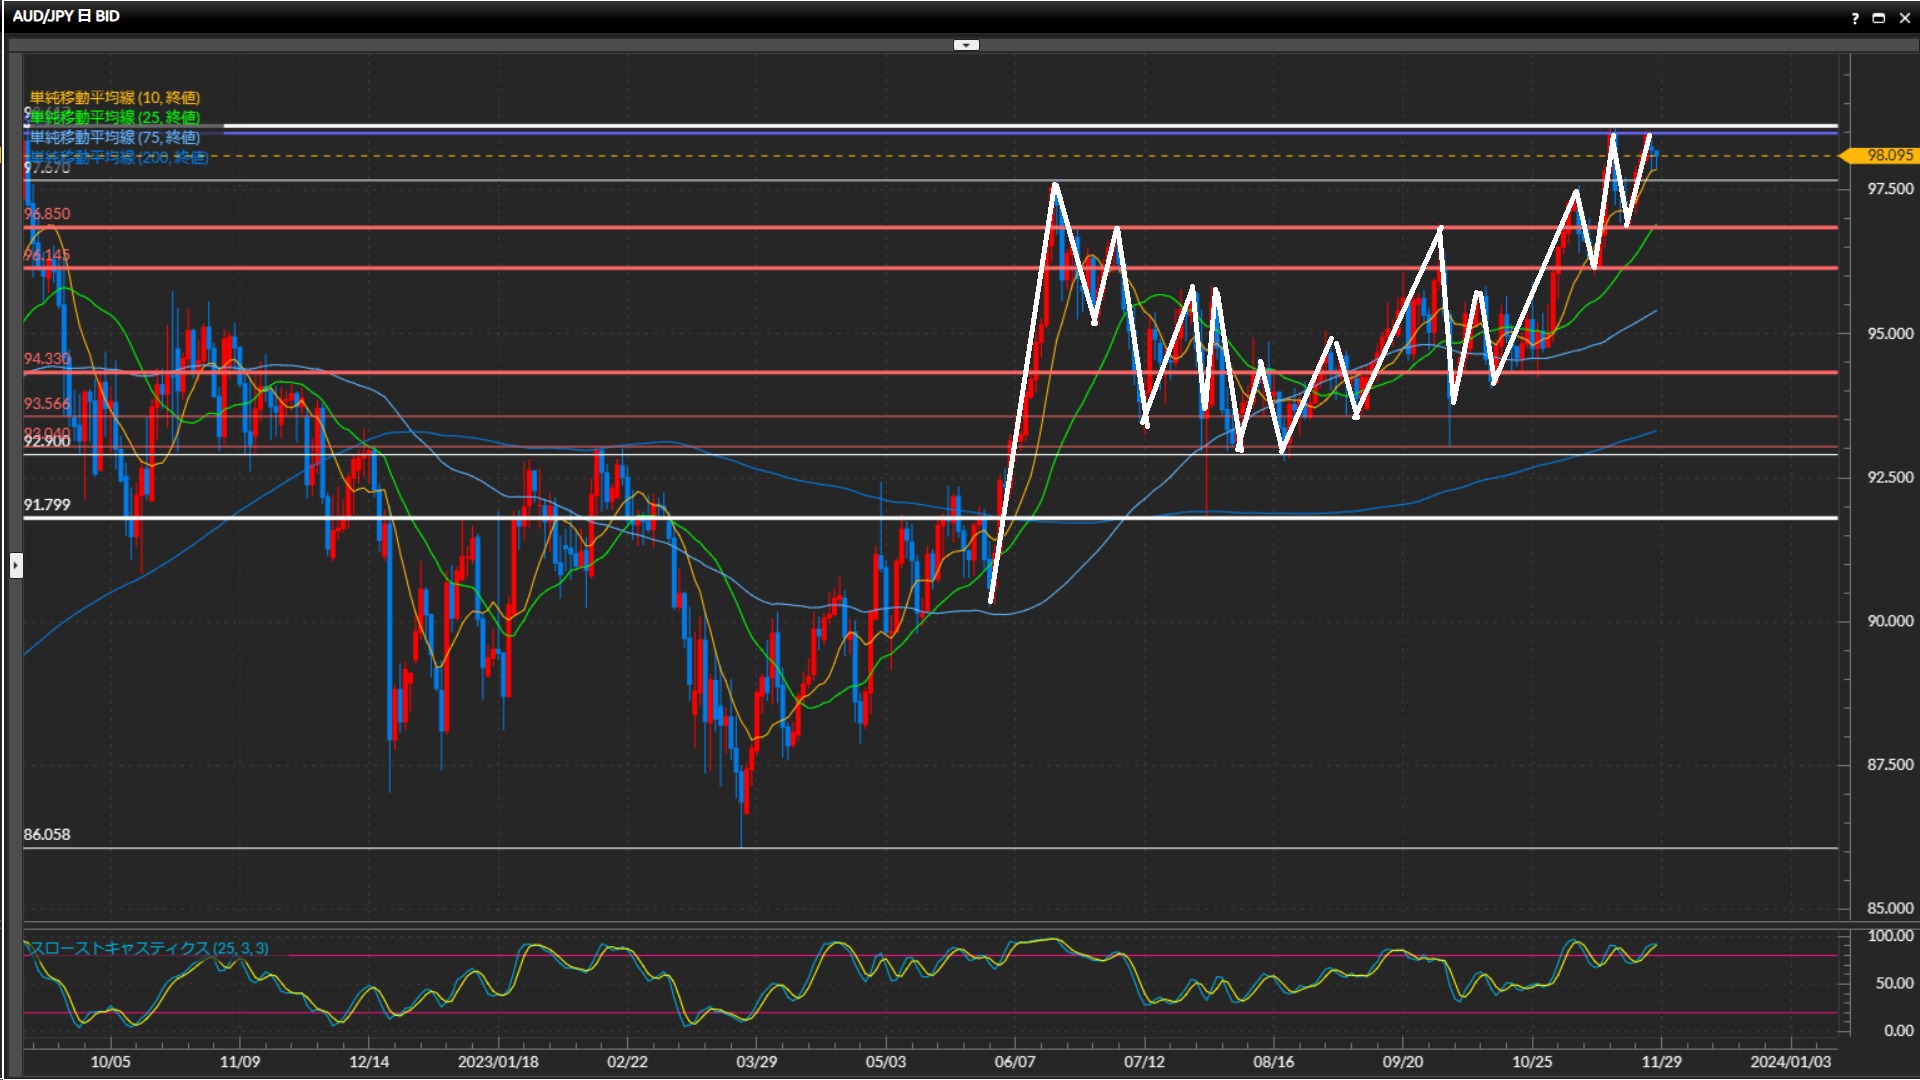1920x1080 pixels.
Task: Select the 25-period moving average label
Action: tap(115, 117)
